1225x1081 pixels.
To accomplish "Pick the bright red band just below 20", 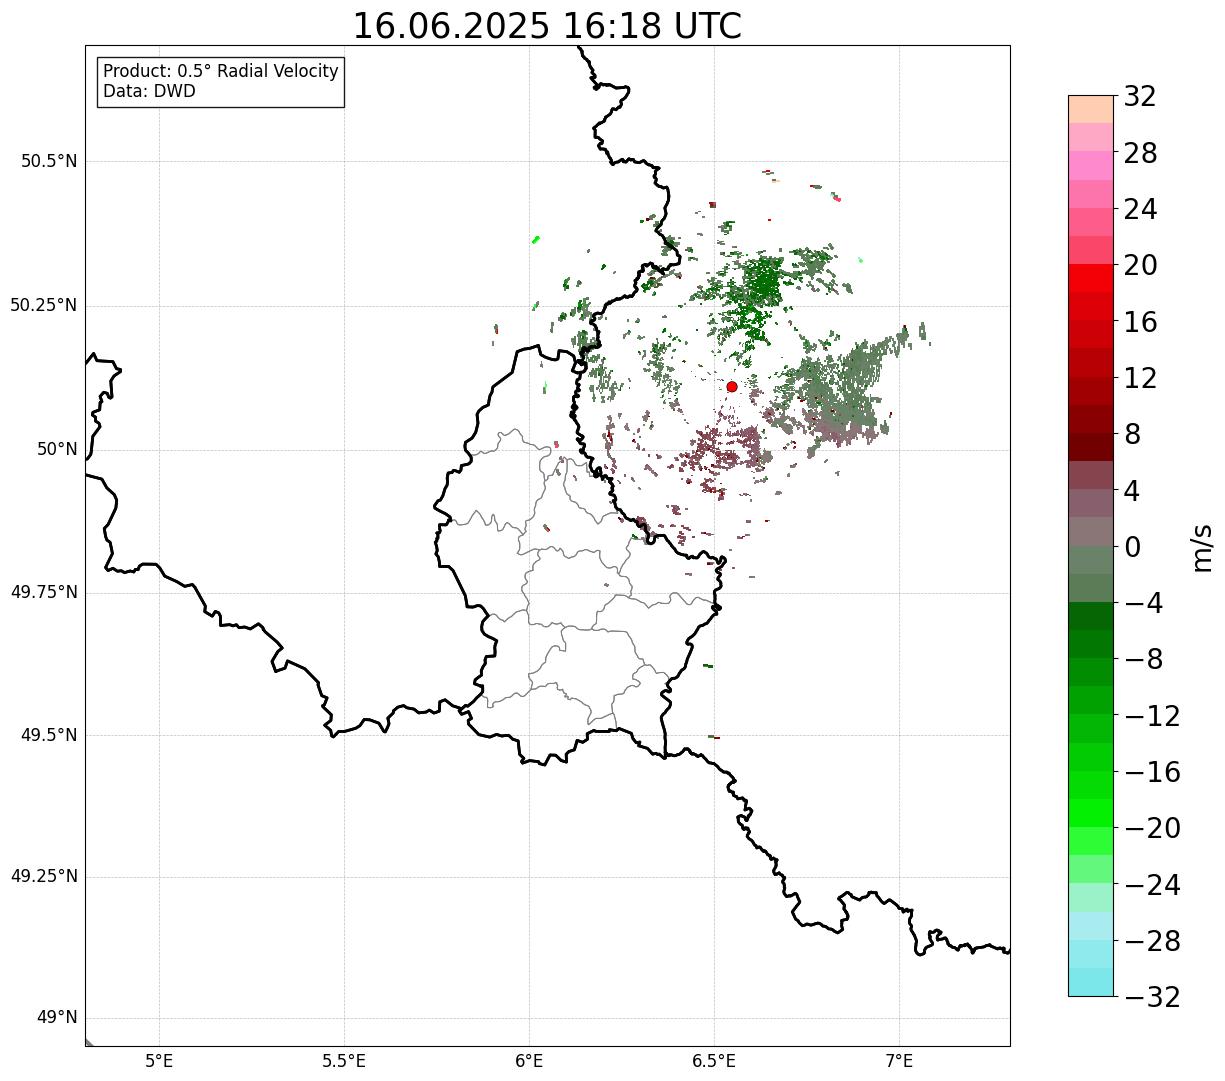I will coord(1091,279).
